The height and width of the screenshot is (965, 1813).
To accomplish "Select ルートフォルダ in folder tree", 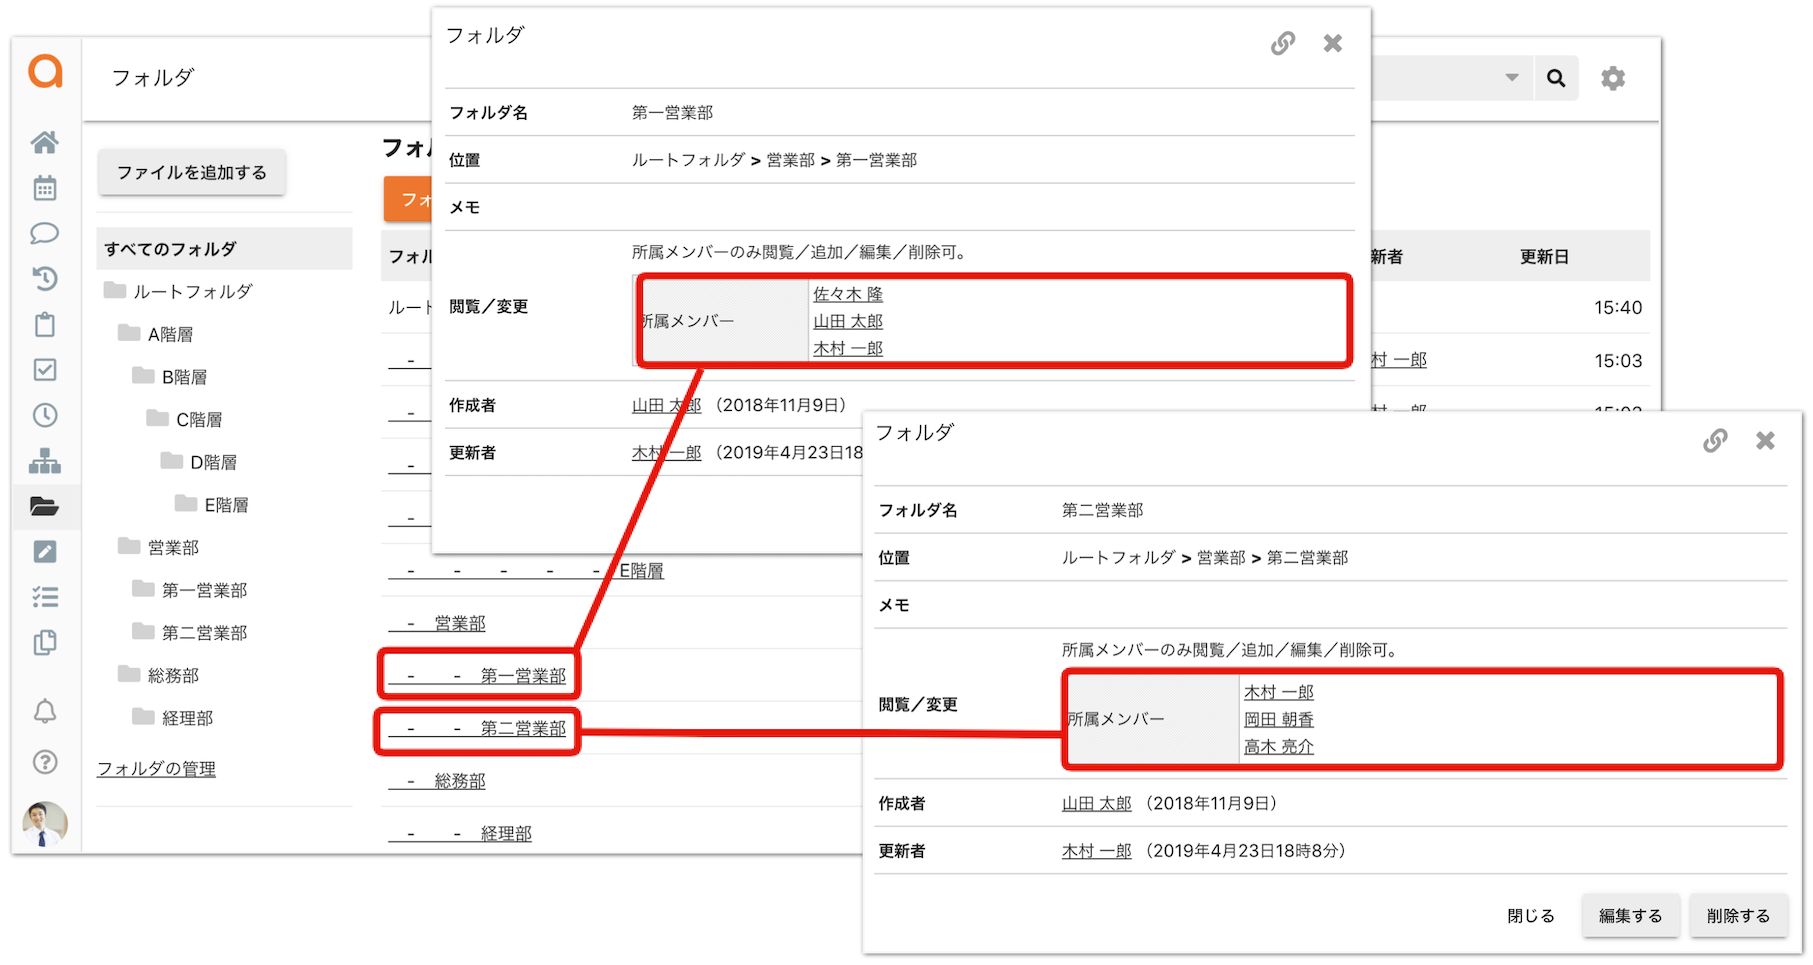I will click(x=192, y=291).
